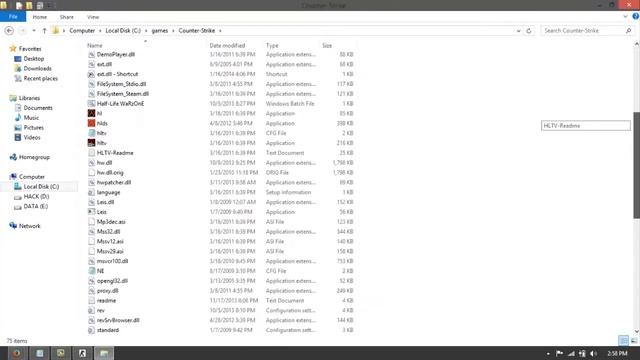The height and width of the screenshot is (360, 640).
Task: Open the File ribbon tab
Action: (13, 17)
